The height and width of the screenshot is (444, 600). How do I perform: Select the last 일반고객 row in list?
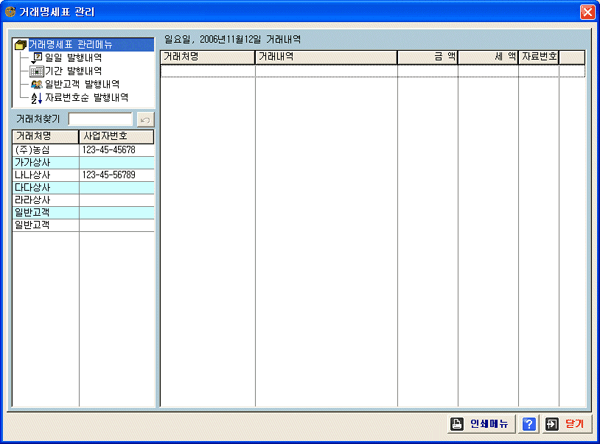pos(83,225)
